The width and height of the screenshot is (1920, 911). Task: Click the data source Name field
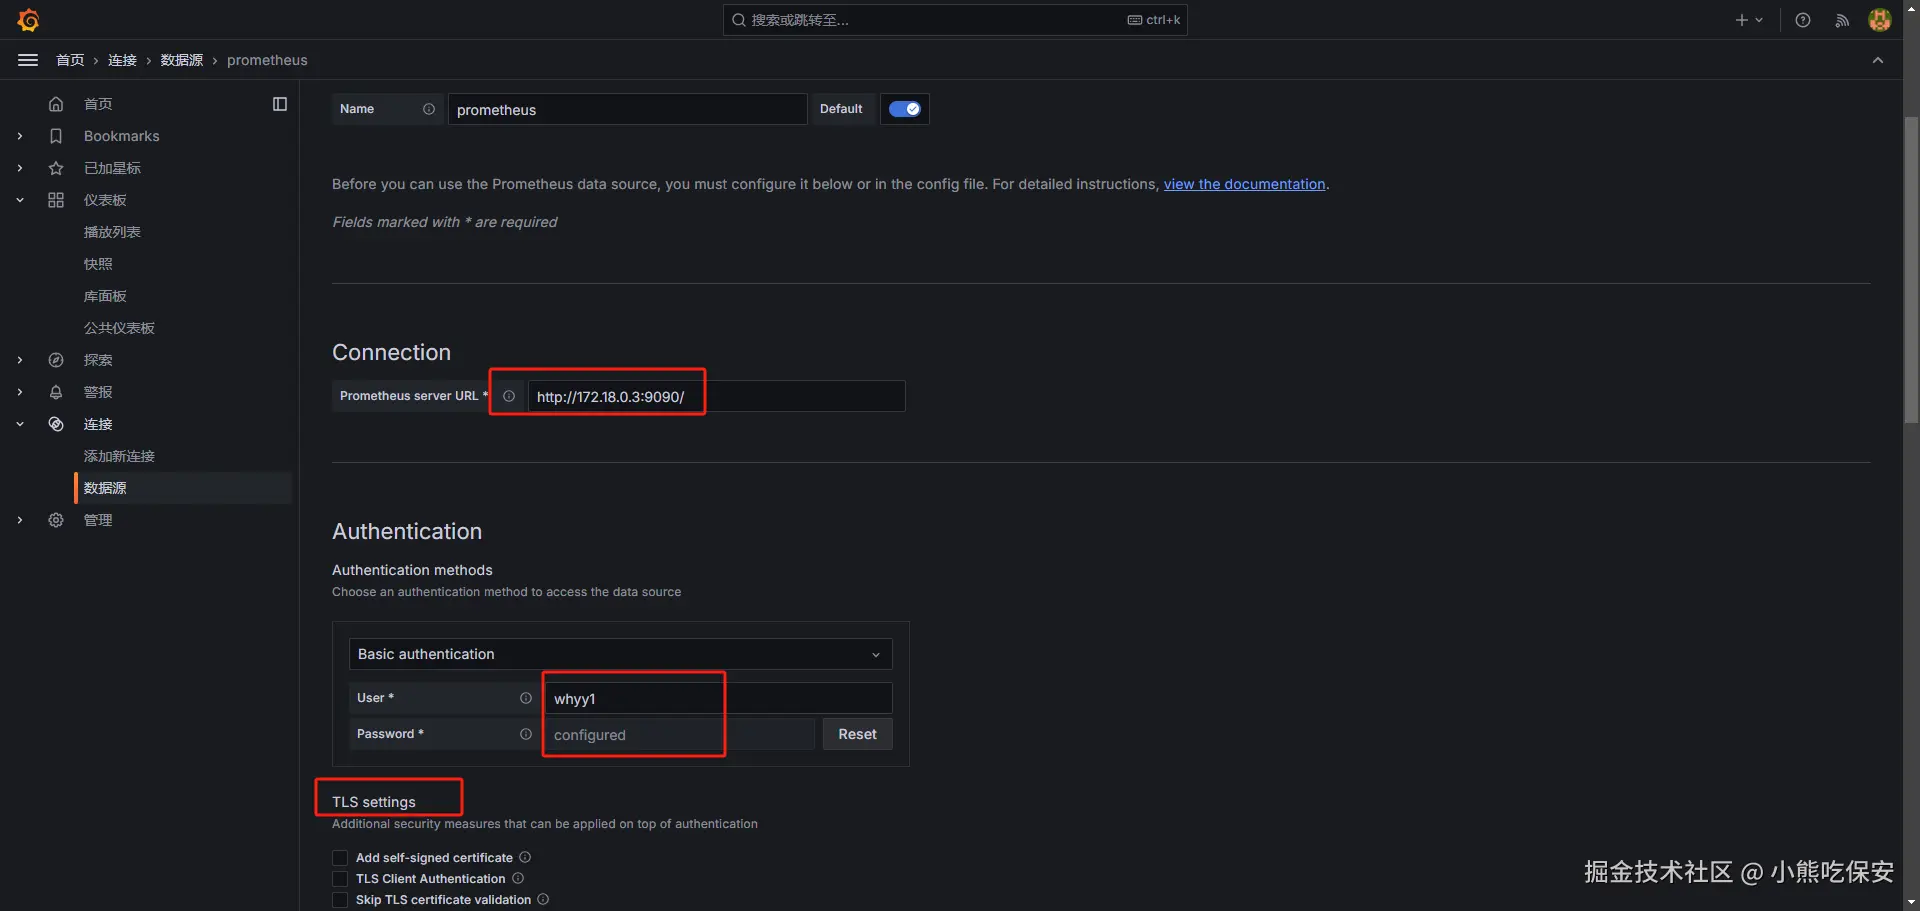pos(627,109)
